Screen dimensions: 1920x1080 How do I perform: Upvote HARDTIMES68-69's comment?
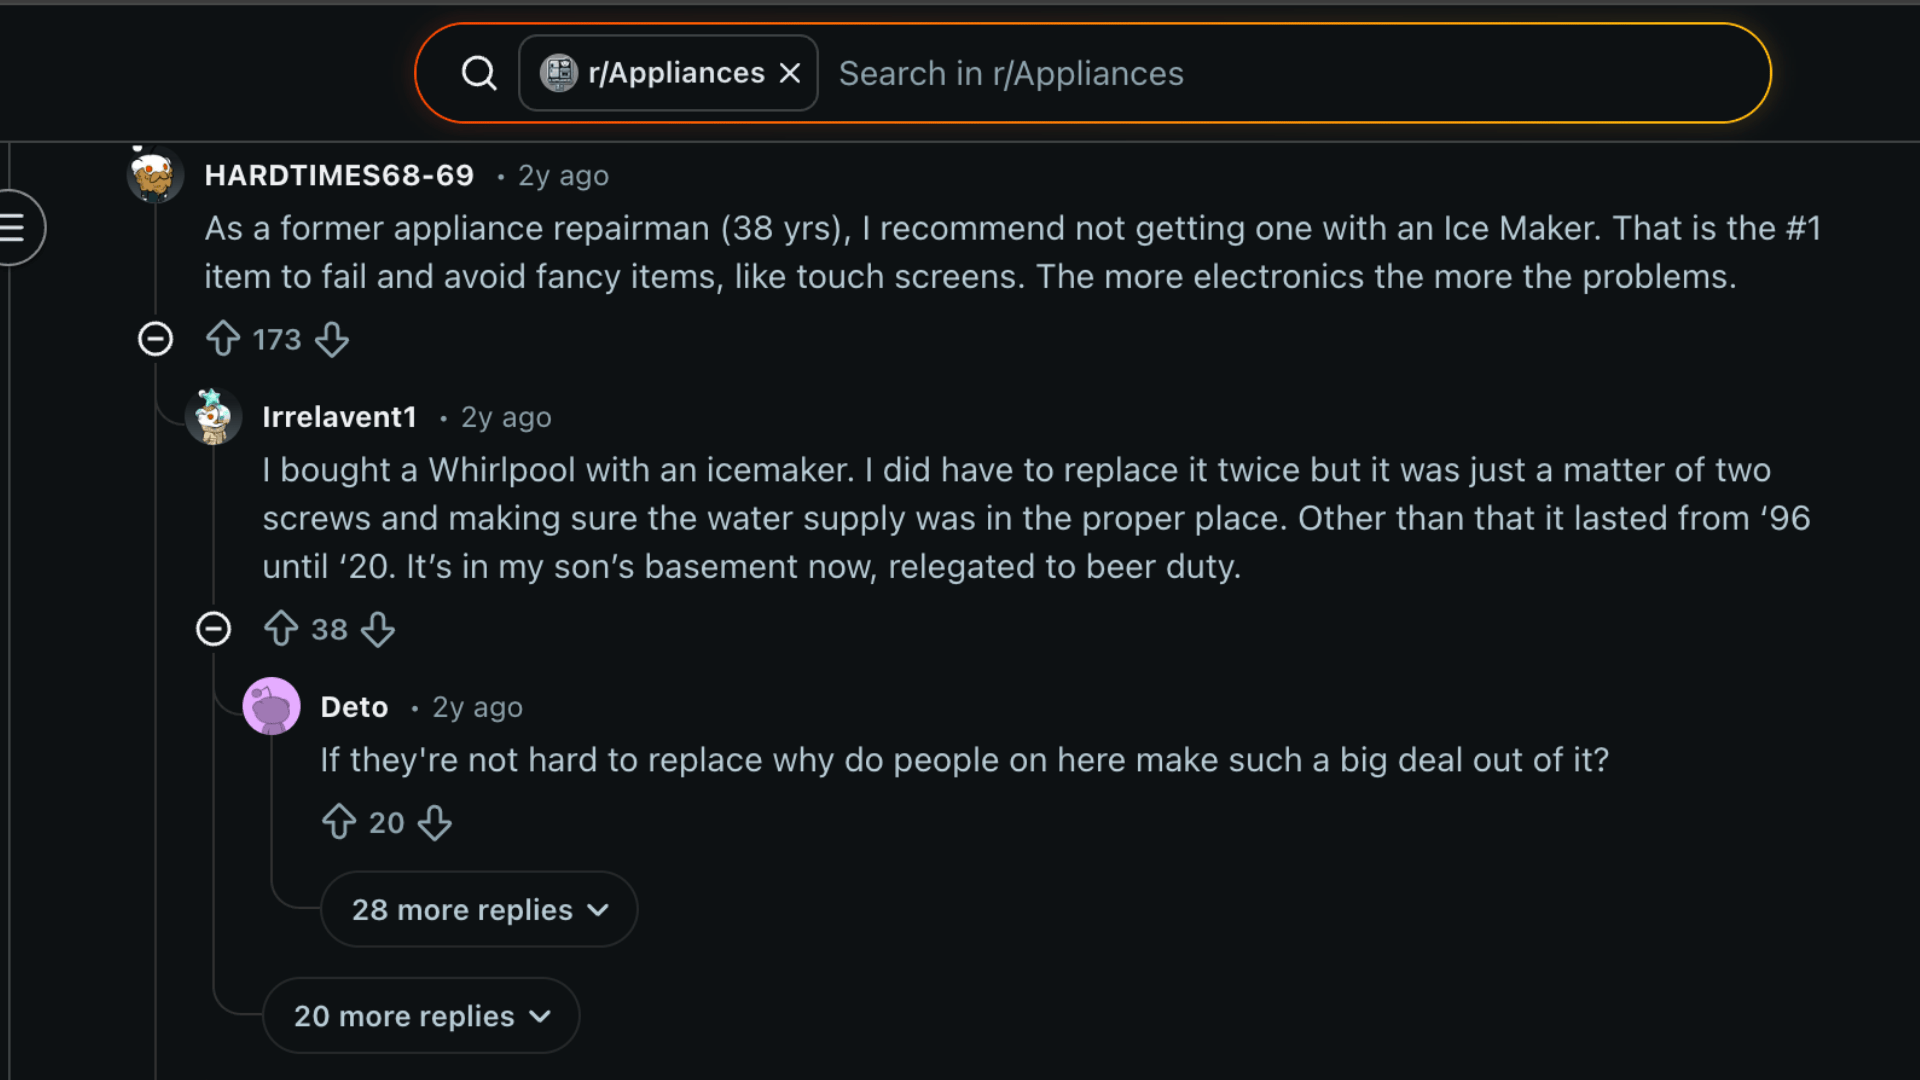tap(222, 339)
